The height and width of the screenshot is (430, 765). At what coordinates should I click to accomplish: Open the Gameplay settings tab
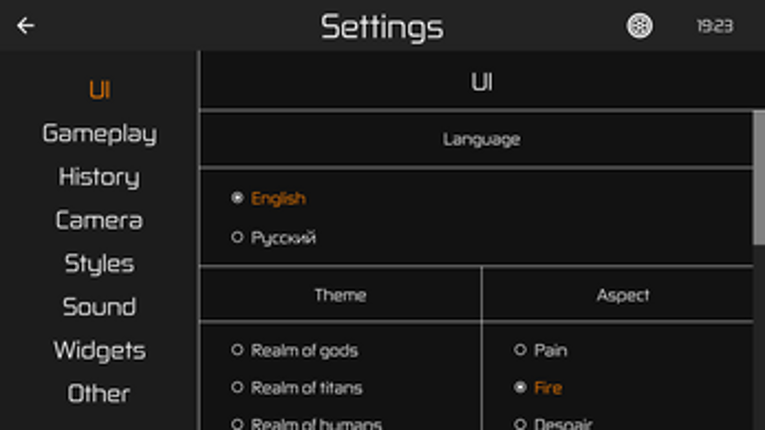click(x=99, y=134)
